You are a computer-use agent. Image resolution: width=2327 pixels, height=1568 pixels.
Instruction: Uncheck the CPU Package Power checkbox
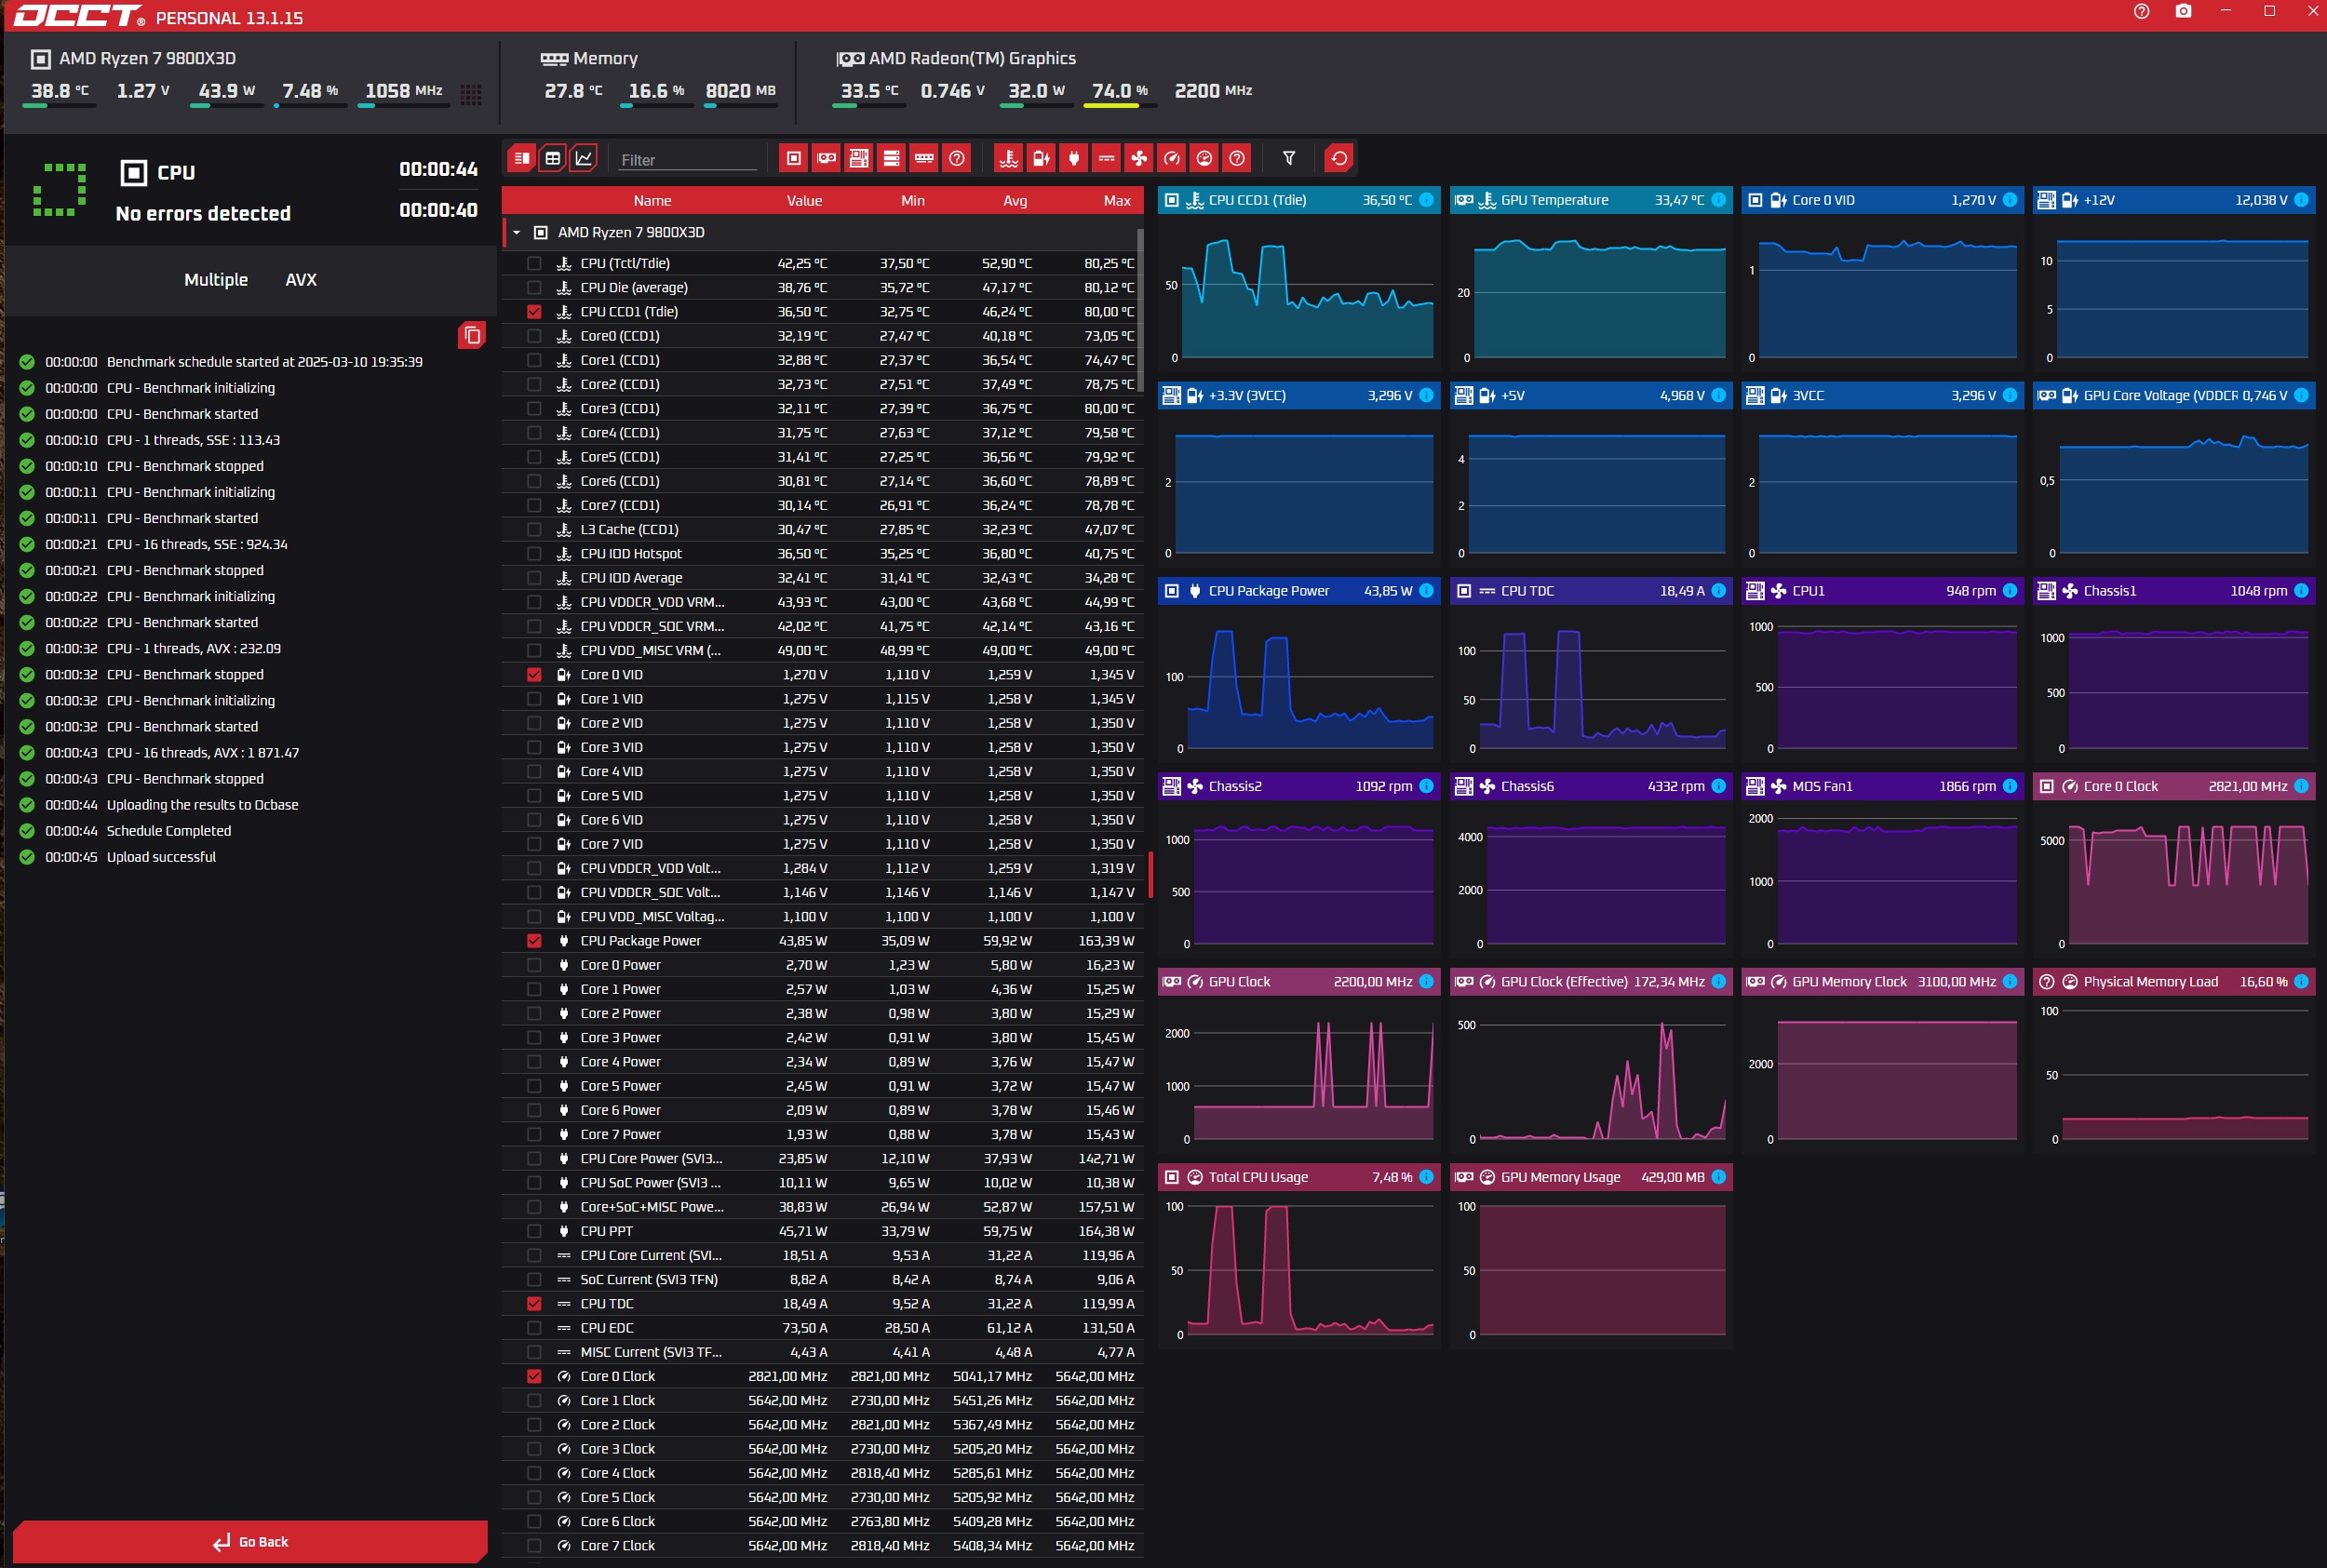pyautogui.click(x=534, y=941)
